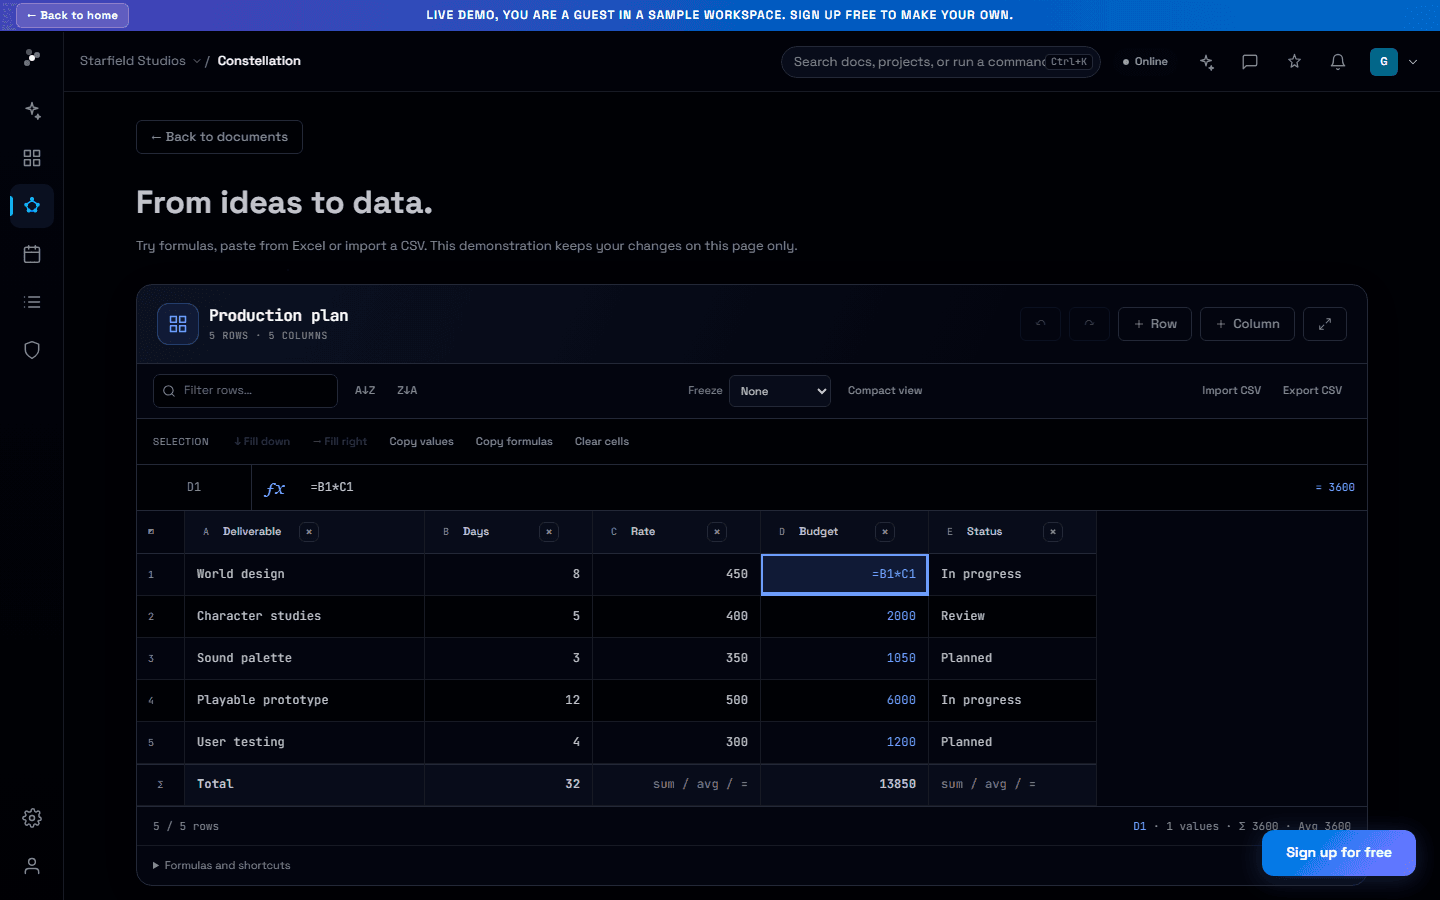Open the chat messages icon in top bar

(x=1250, y=62)
